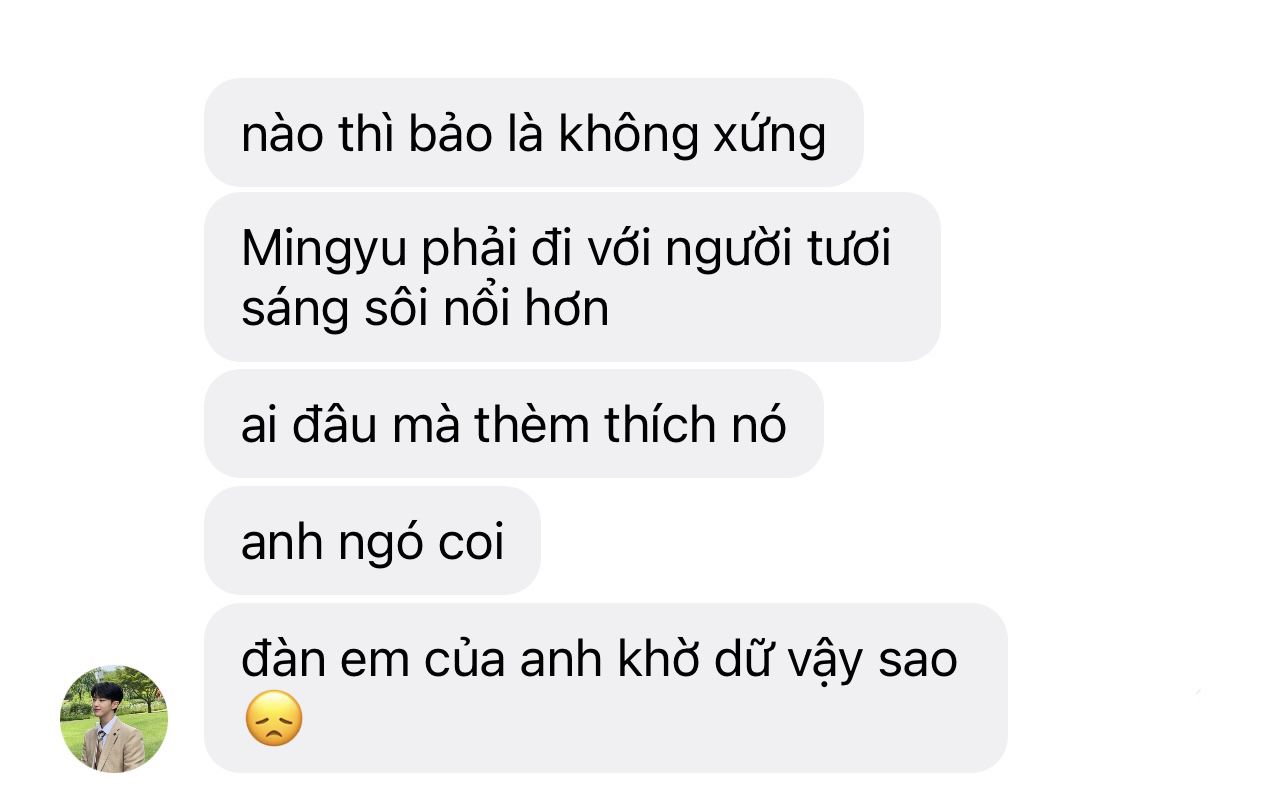Click the words "sáng sôi nổi hơn" line

coord(425,309)
